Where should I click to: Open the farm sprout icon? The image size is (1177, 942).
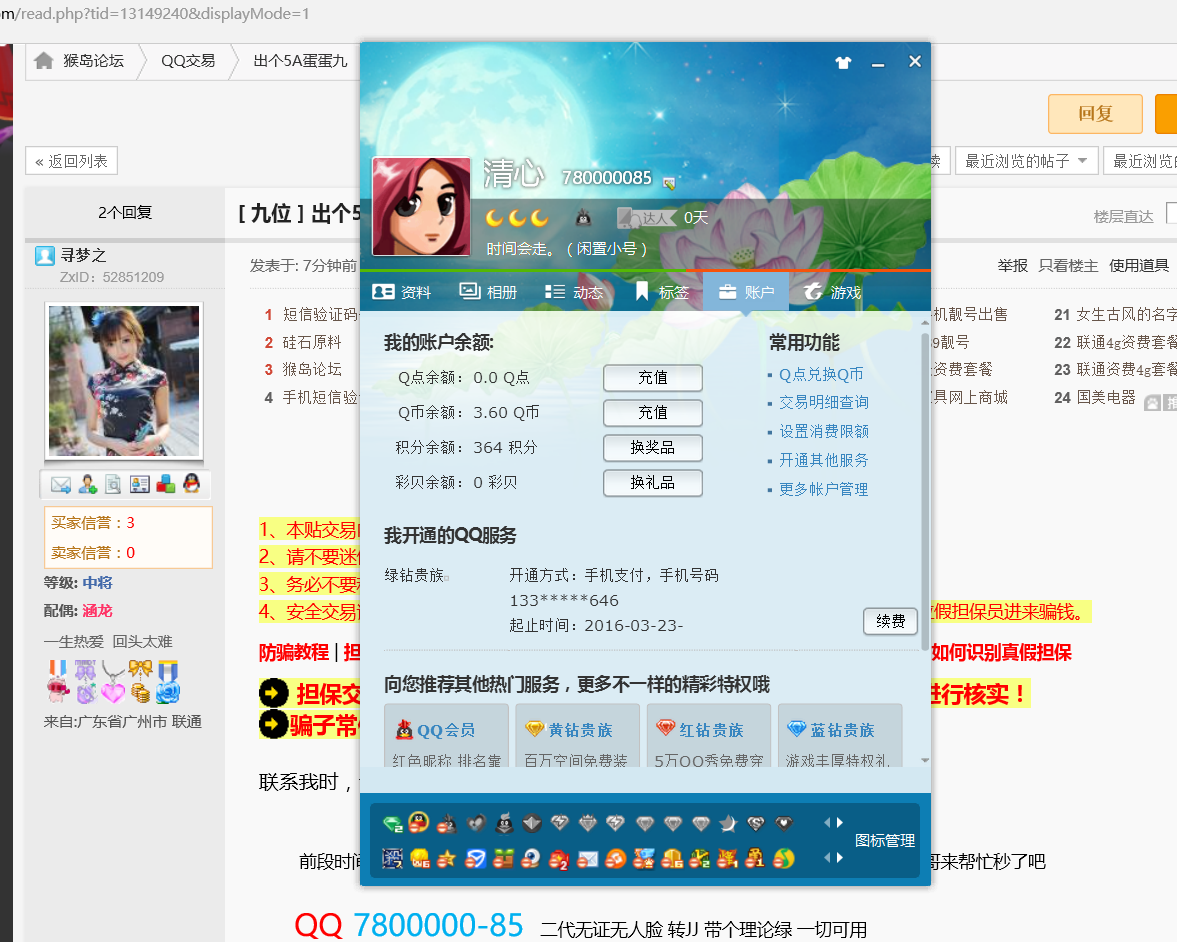pyautogui.click(x=504, y=859)
